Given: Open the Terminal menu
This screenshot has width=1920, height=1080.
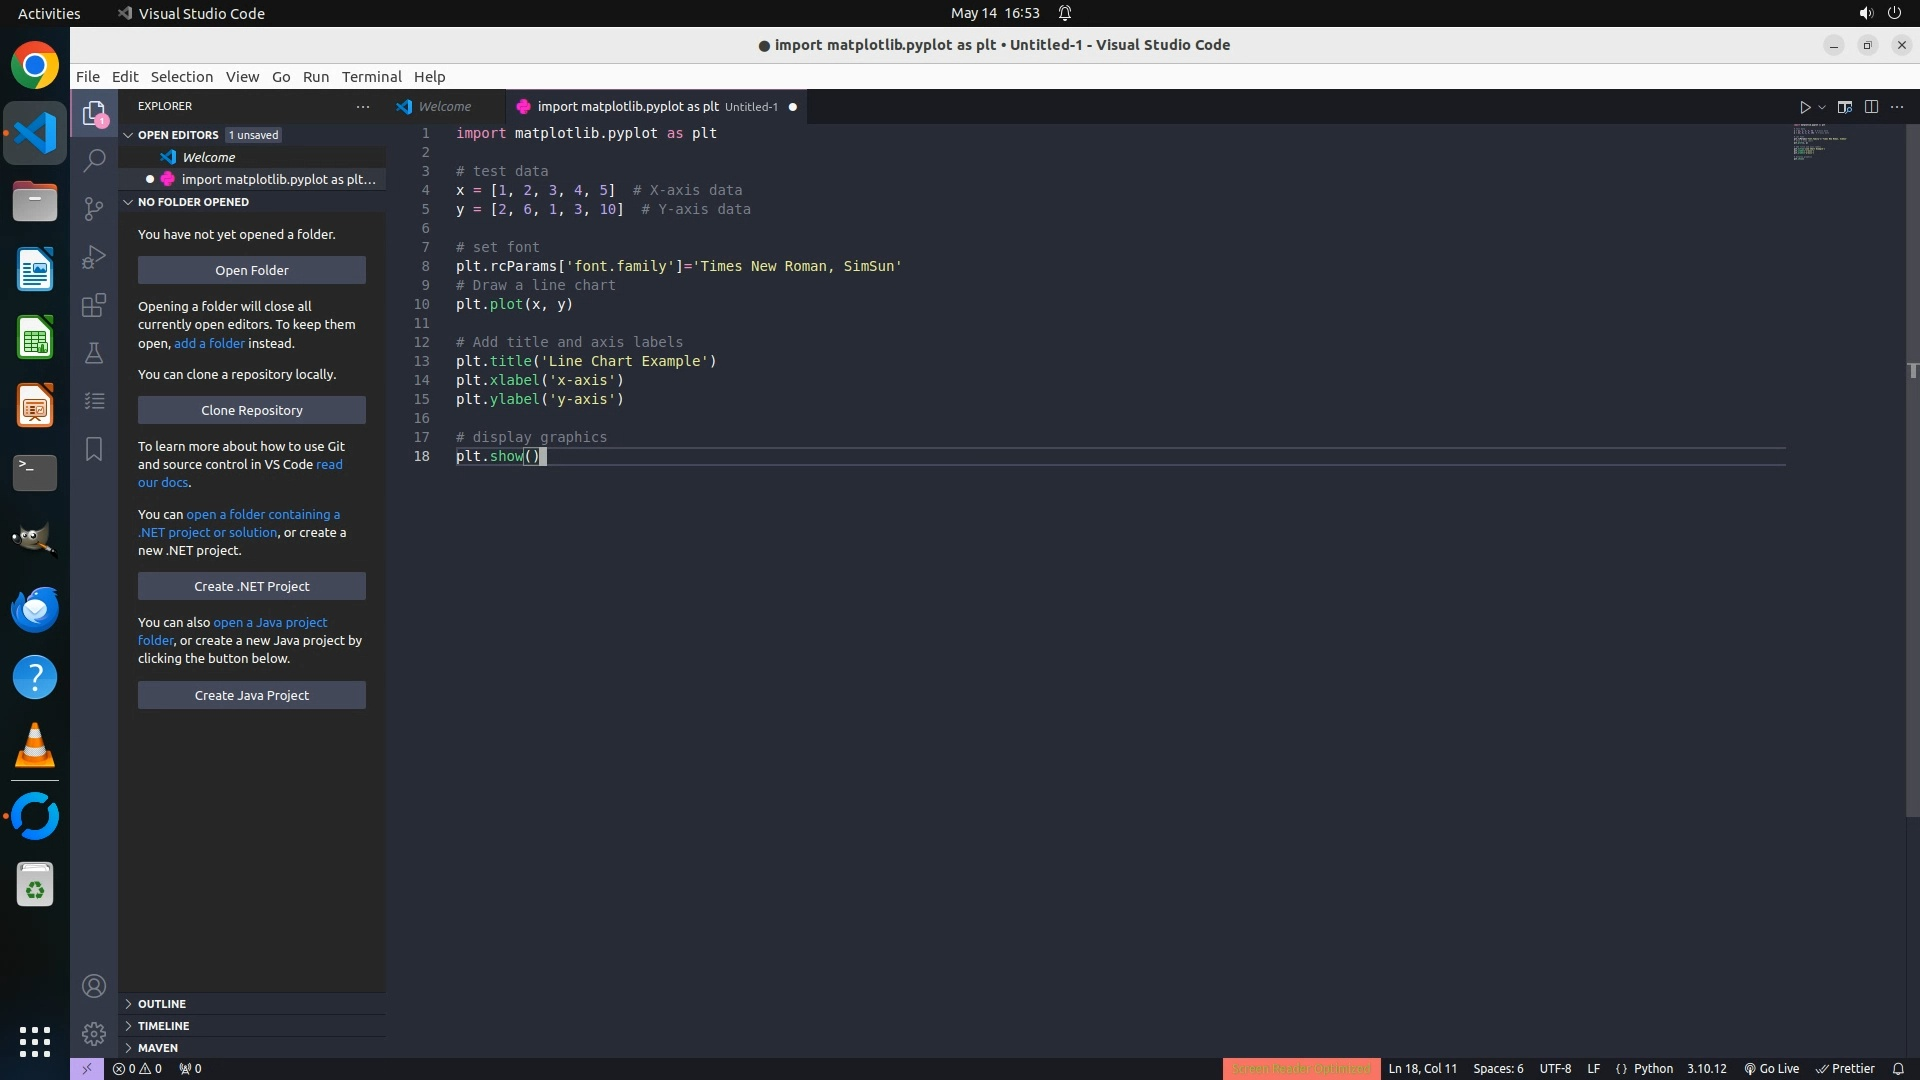Looking at the screenshot, I should tap(371, 77).
